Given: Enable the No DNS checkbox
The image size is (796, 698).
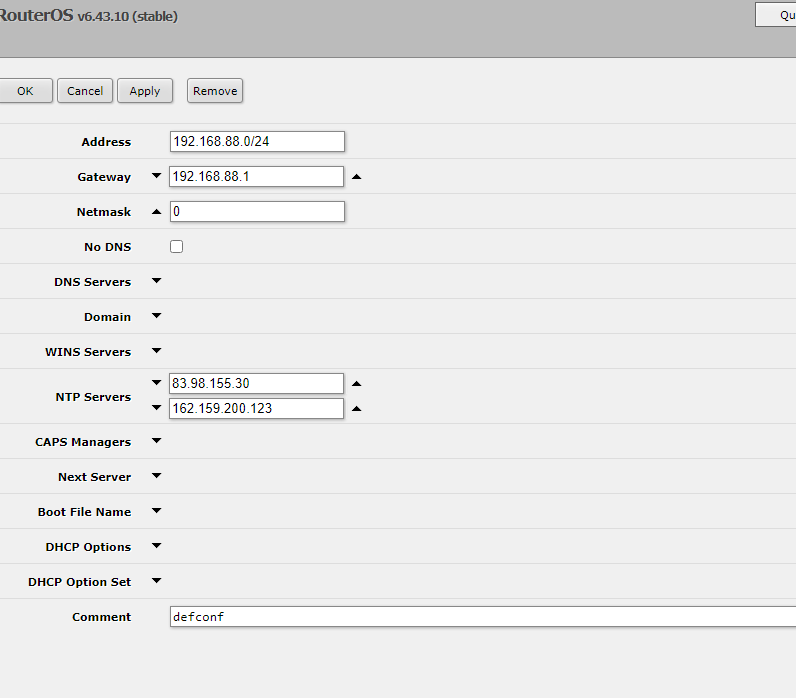Looking at the screenshot, I should (x=177, y=247).
